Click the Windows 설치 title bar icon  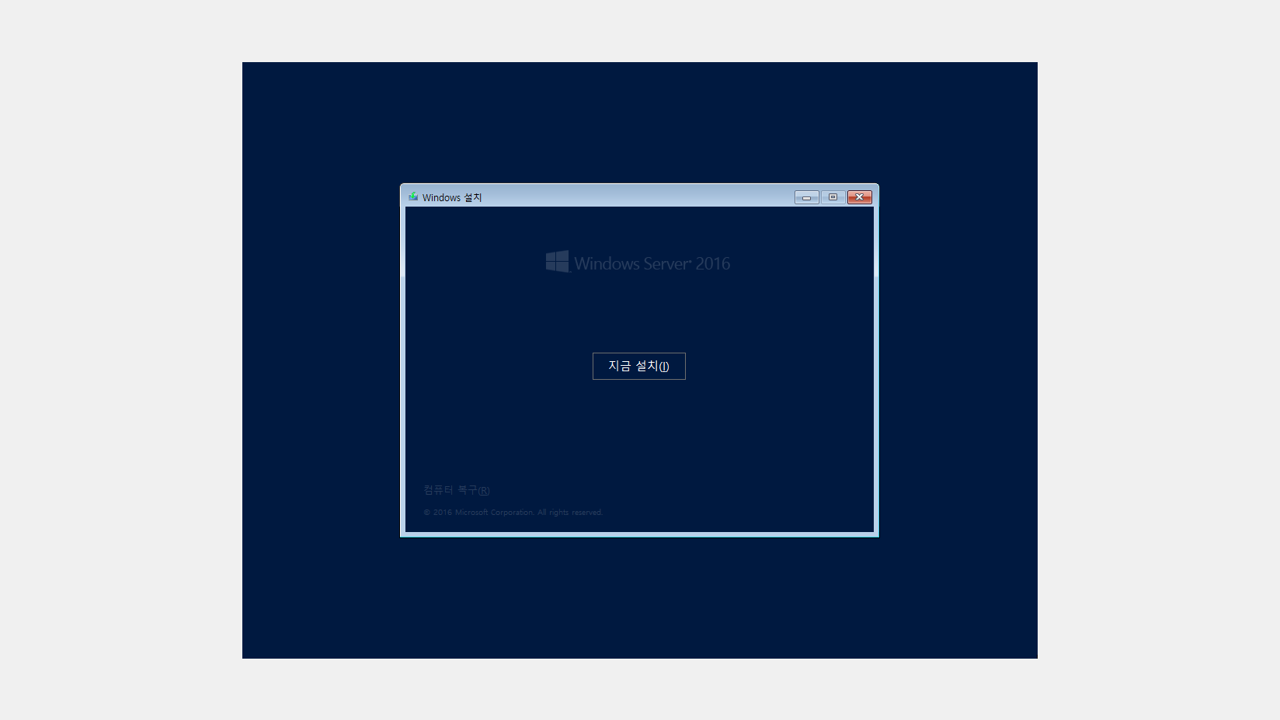[x=413, y=197]
